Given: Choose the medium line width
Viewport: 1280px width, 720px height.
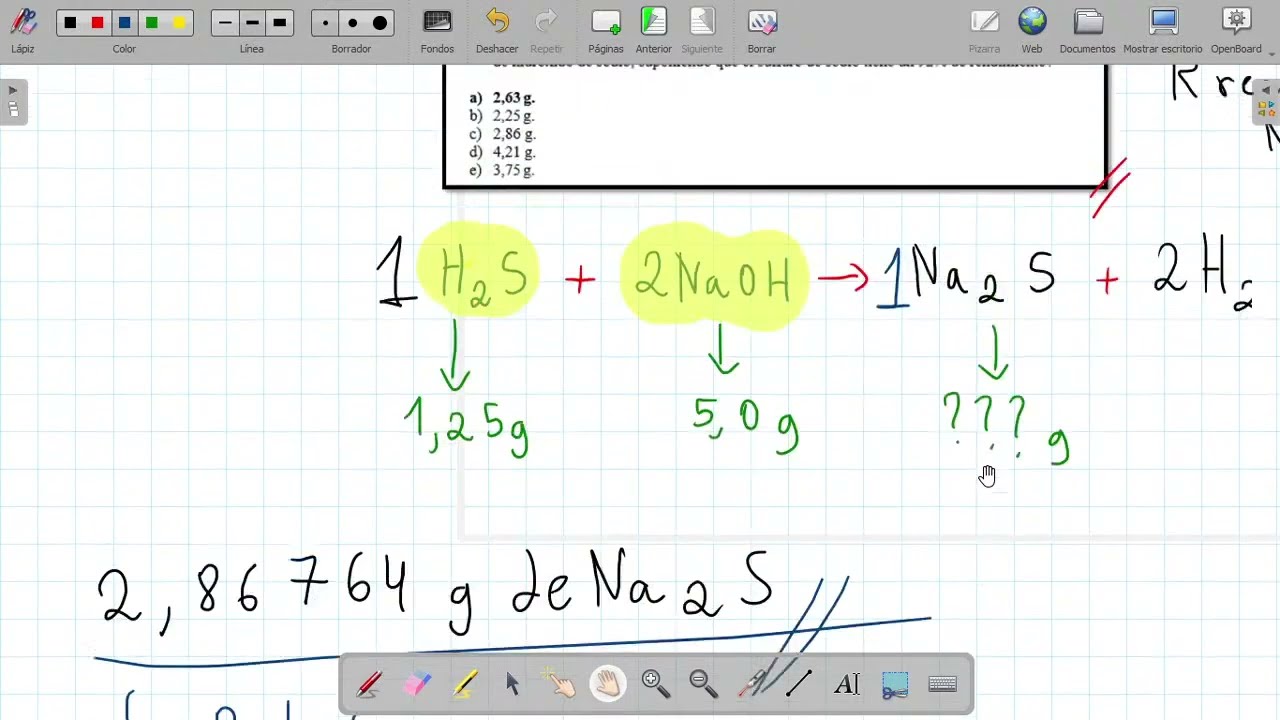Looking at the screenshot, I should (x=252, y=23).
